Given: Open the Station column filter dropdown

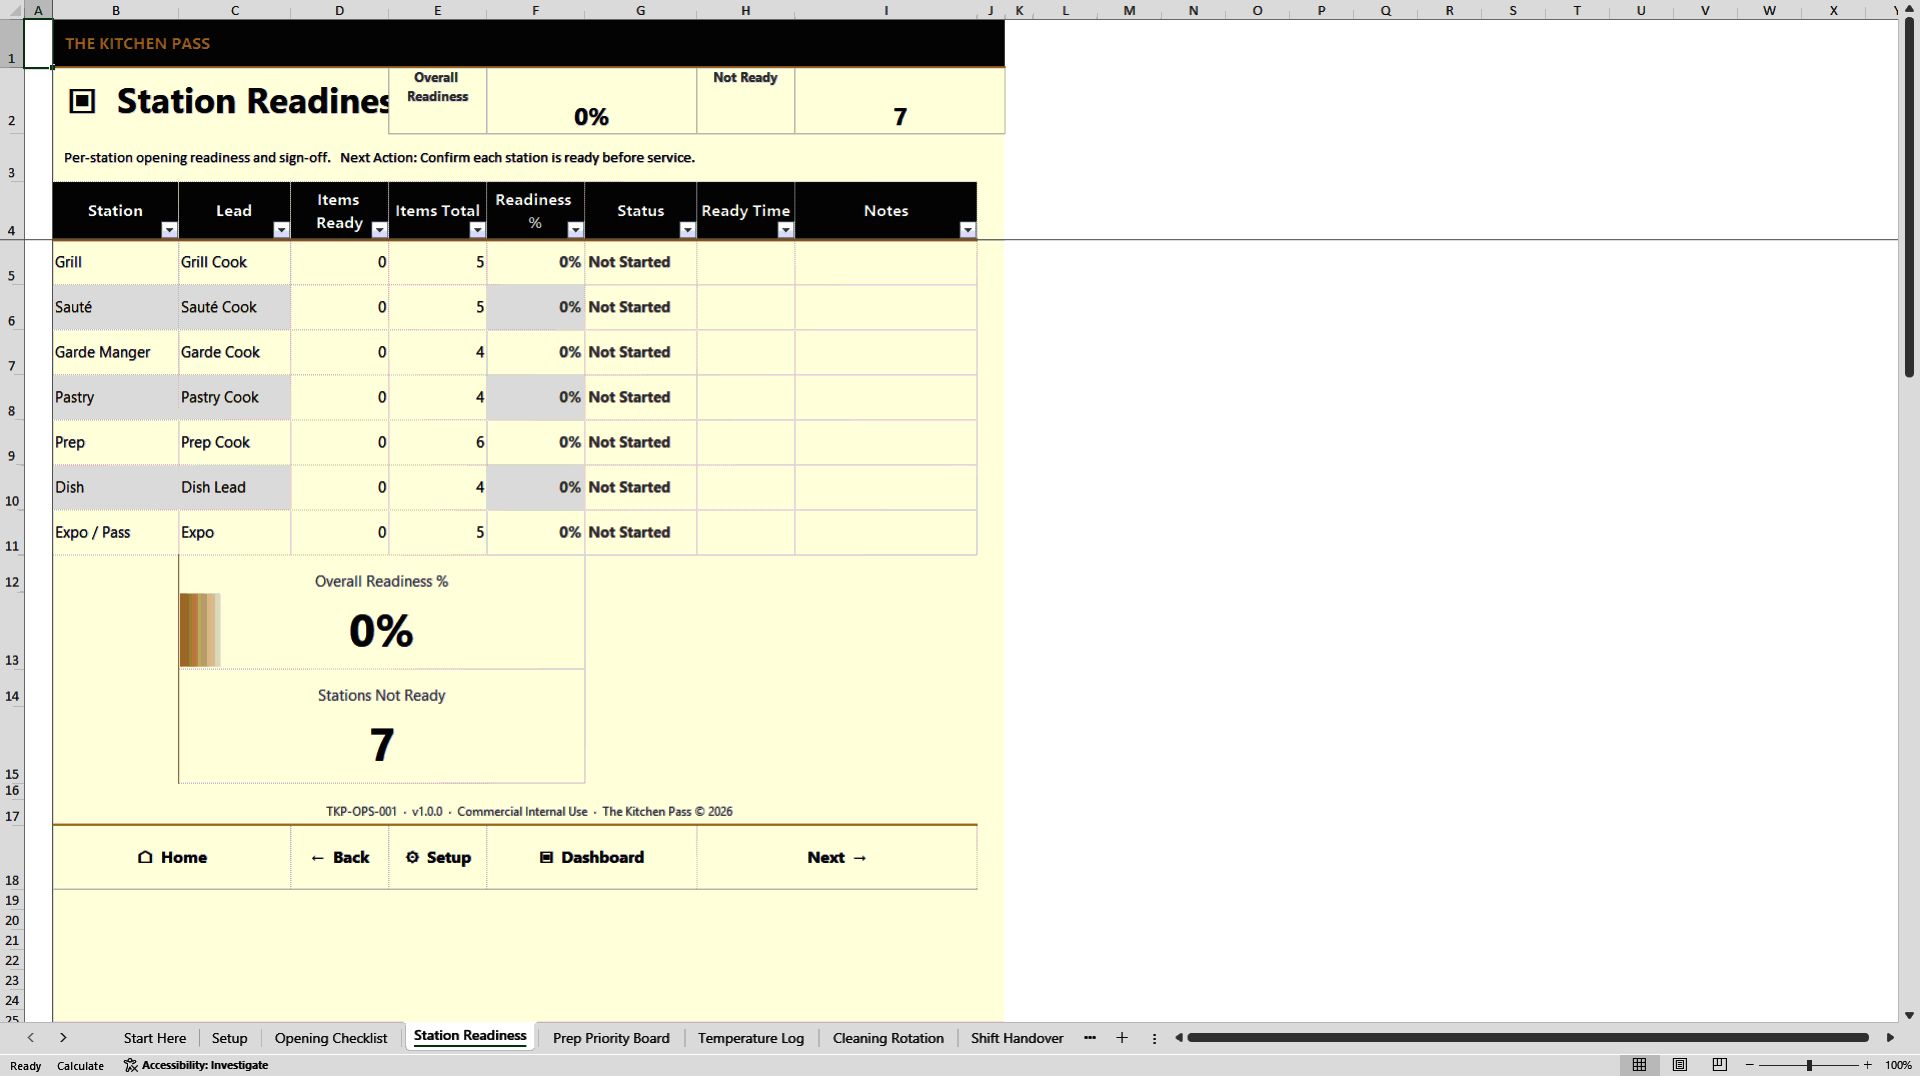Looking at the screenshot, I should point(169,230).
